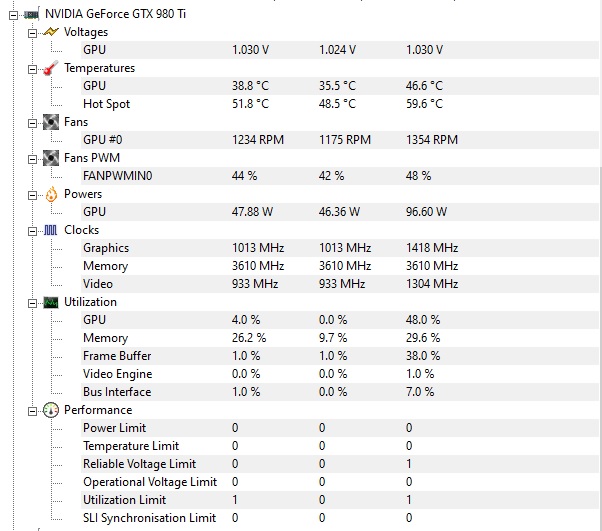Collapse the Clocks section
Image resolution: width=602 pixels, height=531 pixels.
click(33, 231)
